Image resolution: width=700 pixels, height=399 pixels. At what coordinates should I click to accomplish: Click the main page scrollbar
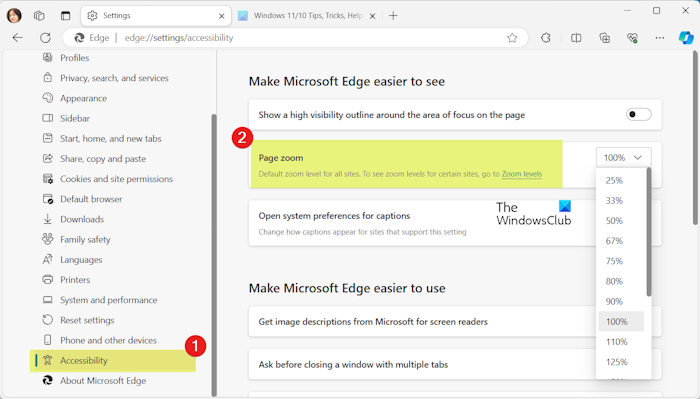tap(696, 139)
